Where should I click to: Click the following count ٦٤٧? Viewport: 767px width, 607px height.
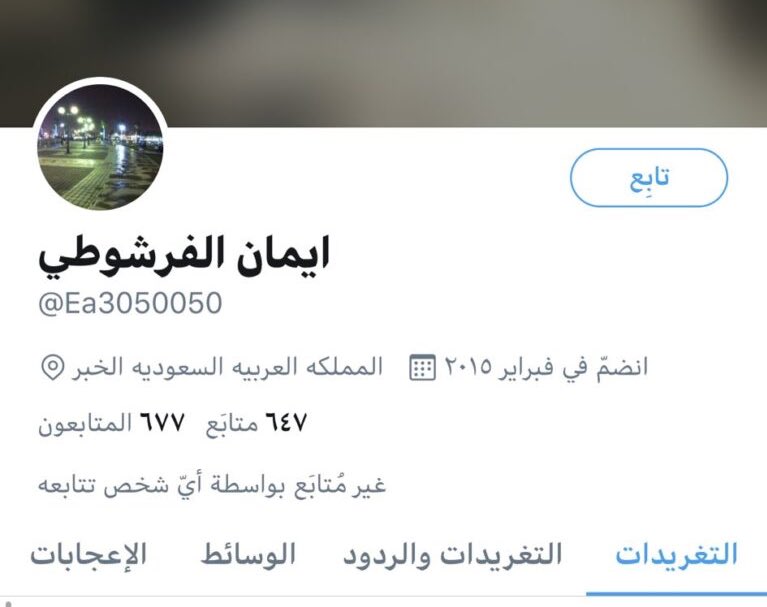click(x=286, y=423)
